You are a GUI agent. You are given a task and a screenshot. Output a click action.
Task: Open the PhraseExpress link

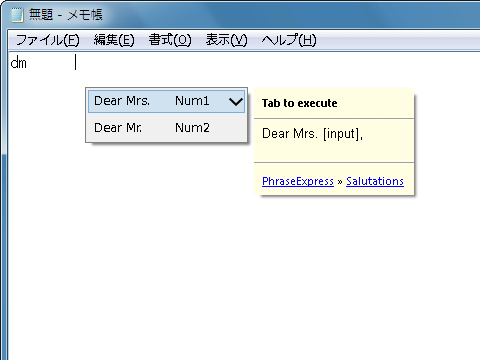[298, 181]
